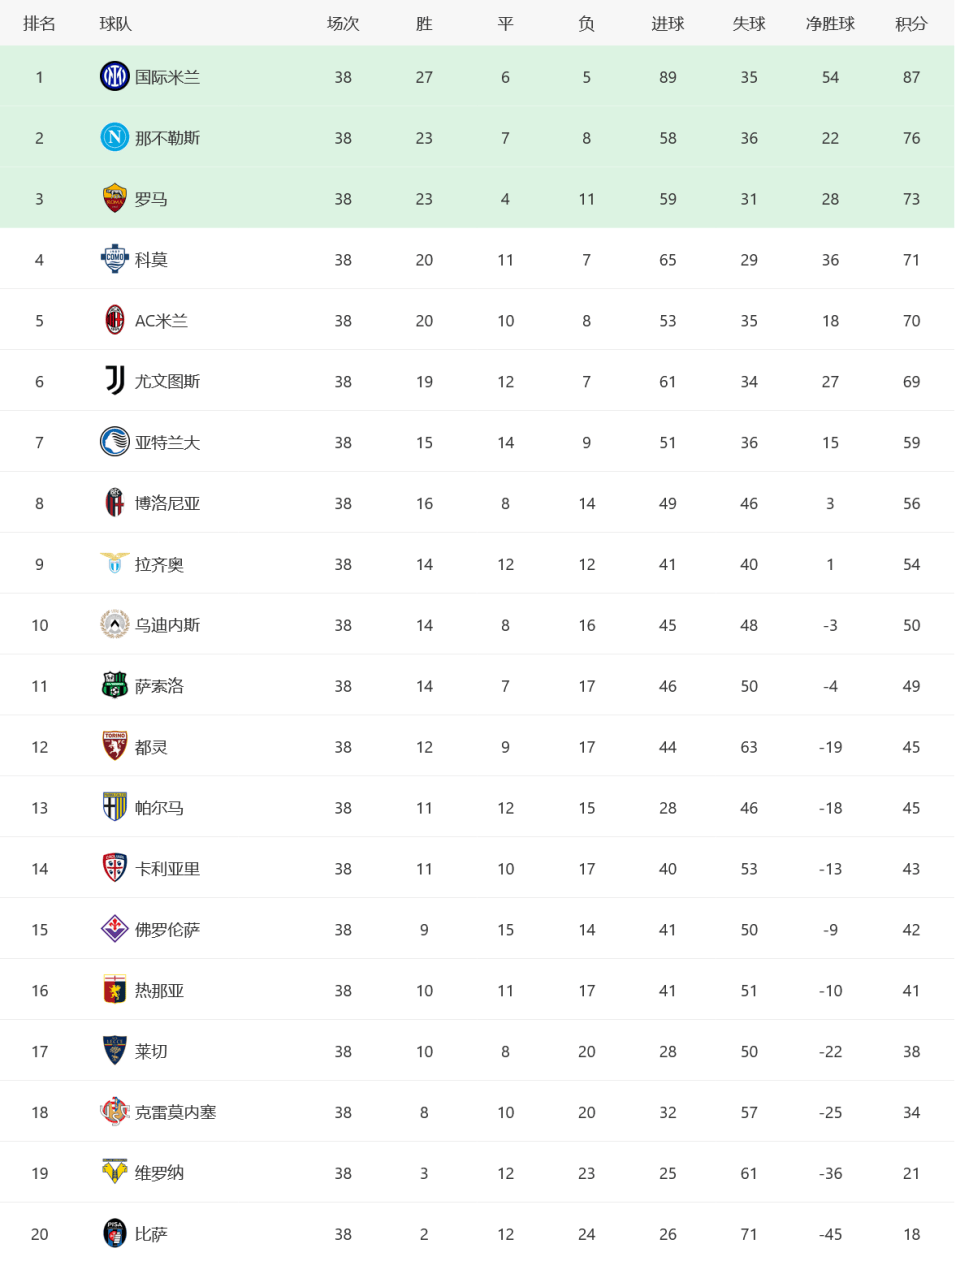
Task: Click the Napoli club logo
Action: tap(115, 137)
